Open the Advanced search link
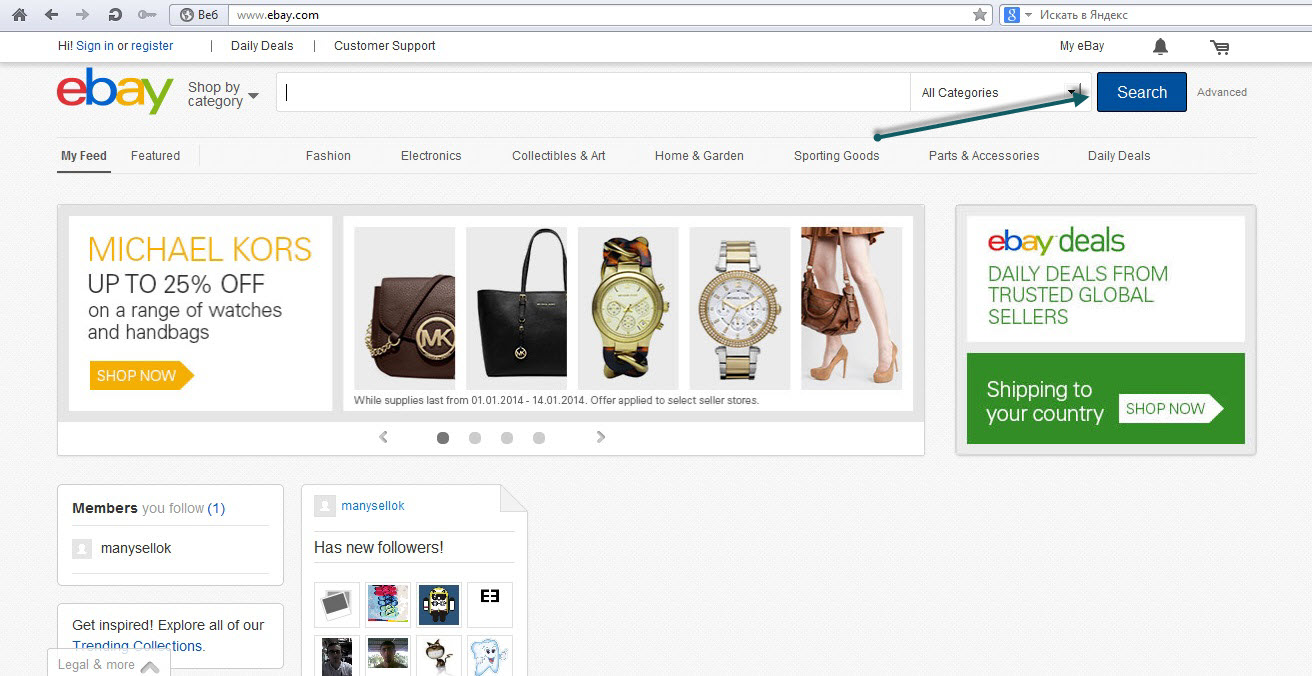1312x676 pixels. tap(1222, 92)
